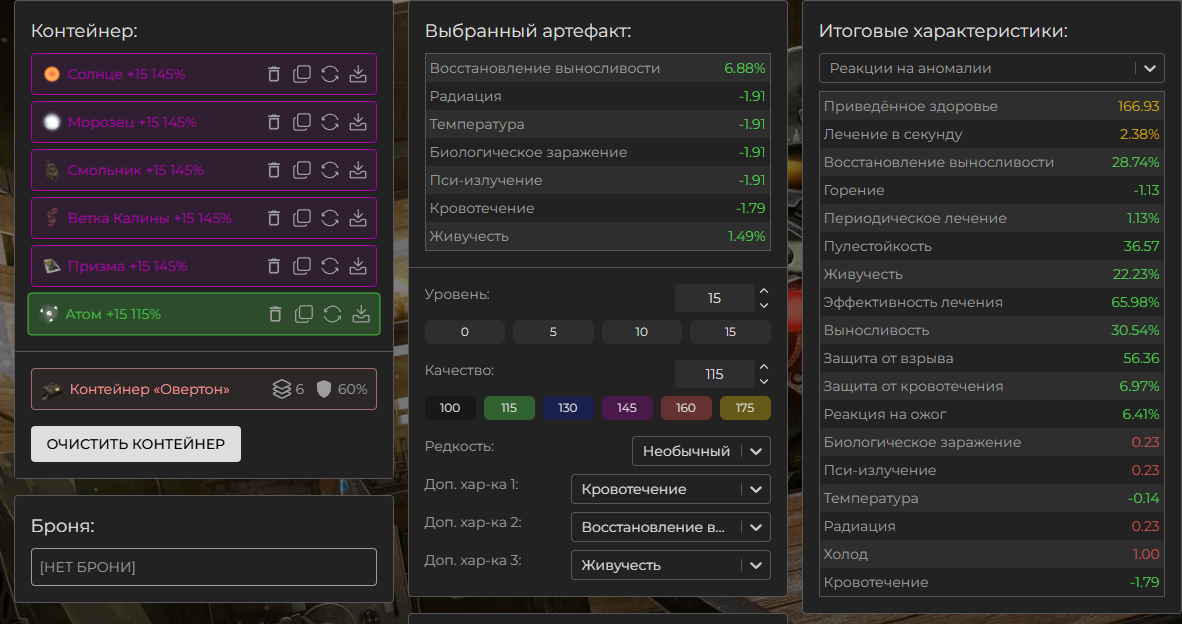Choose the yellow 175 quality swatch
This screenshot has height=624, width=1182.
[745, 408]
